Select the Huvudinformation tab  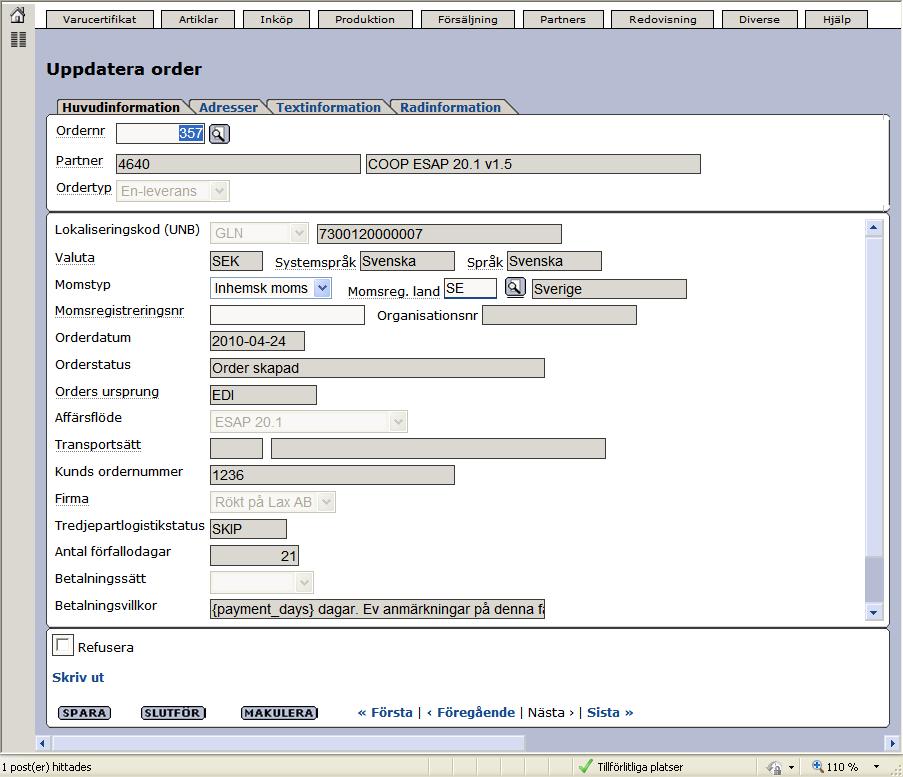pyautogui.click(x=121, y=108)
